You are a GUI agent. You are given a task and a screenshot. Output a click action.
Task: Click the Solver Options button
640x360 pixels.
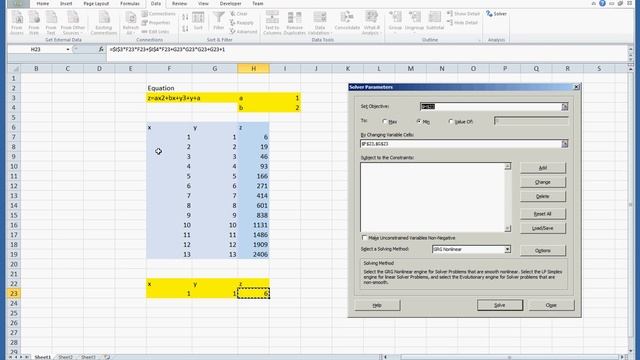(x=542, y=251)
